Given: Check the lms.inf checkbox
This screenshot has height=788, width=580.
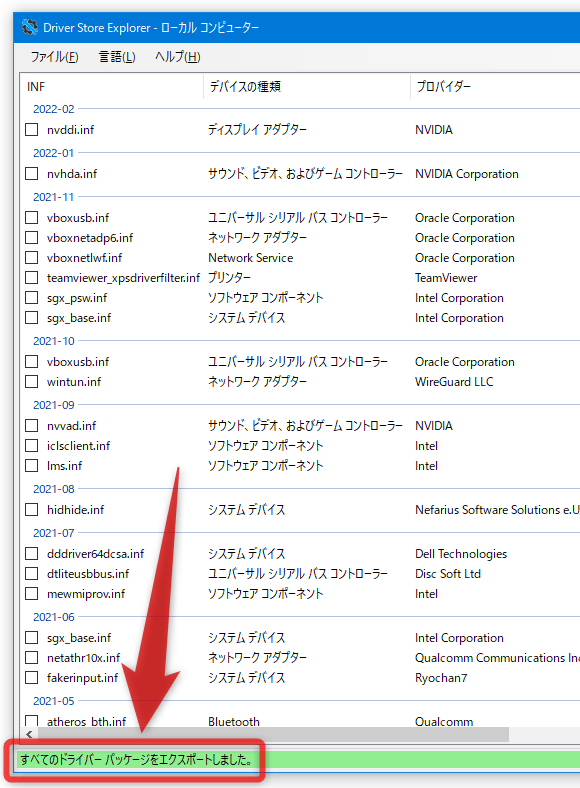Looking at the screenshot, I should tap(32, 466).
